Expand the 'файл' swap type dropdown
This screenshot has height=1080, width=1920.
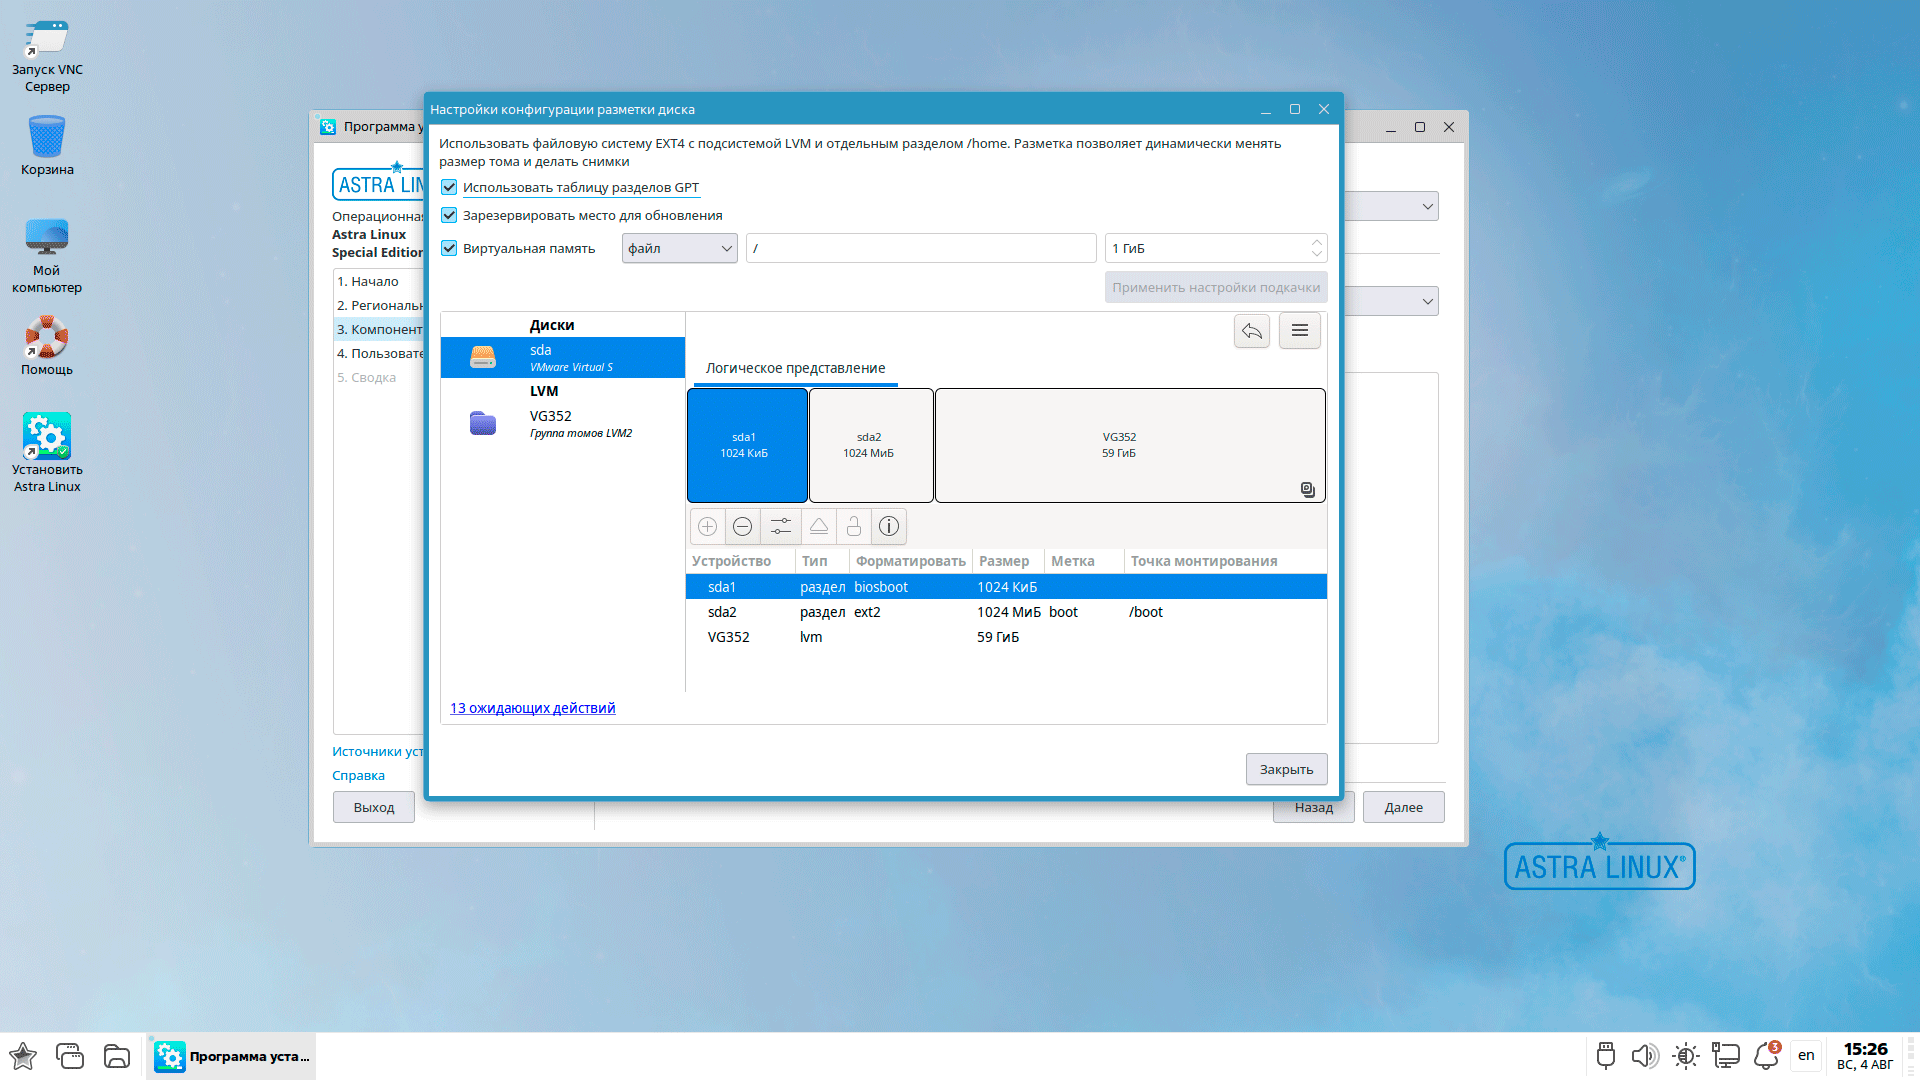click(x=679, y=248)
